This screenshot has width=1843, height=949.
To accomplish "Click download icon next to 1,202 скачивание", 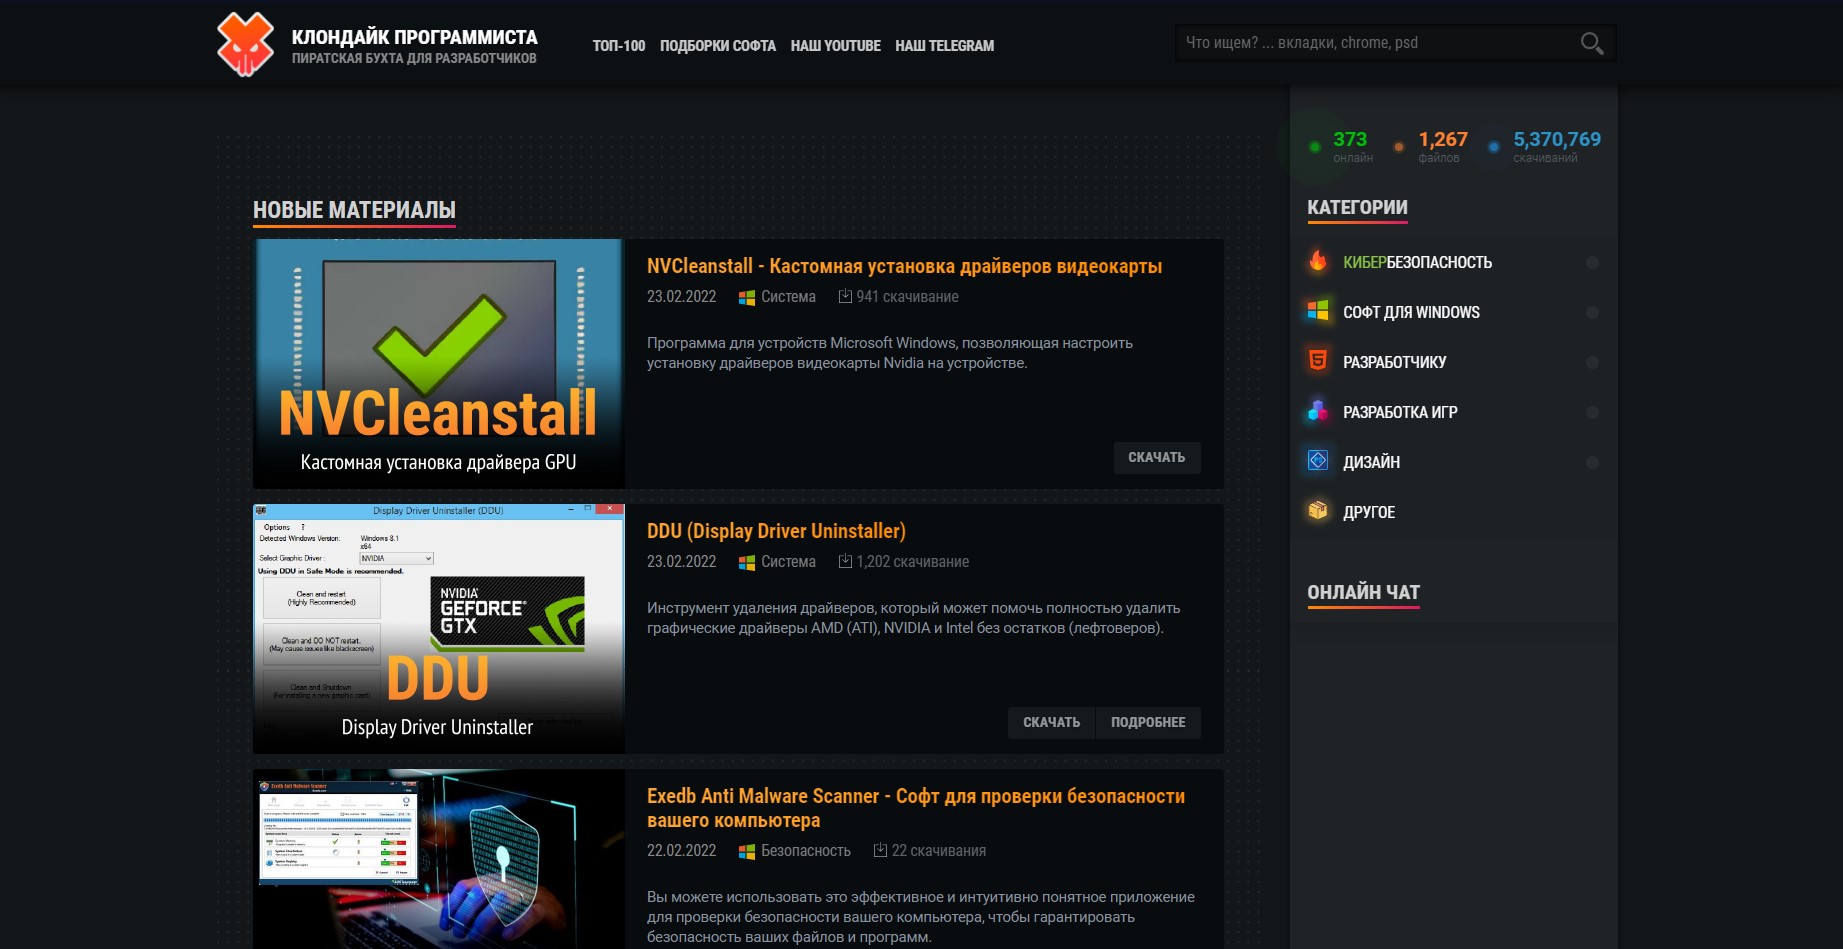I will point(845,561).
